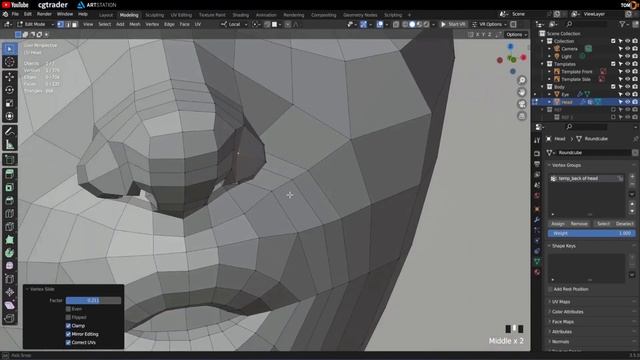Hide the Camera object with eye icon

point(627,49)
